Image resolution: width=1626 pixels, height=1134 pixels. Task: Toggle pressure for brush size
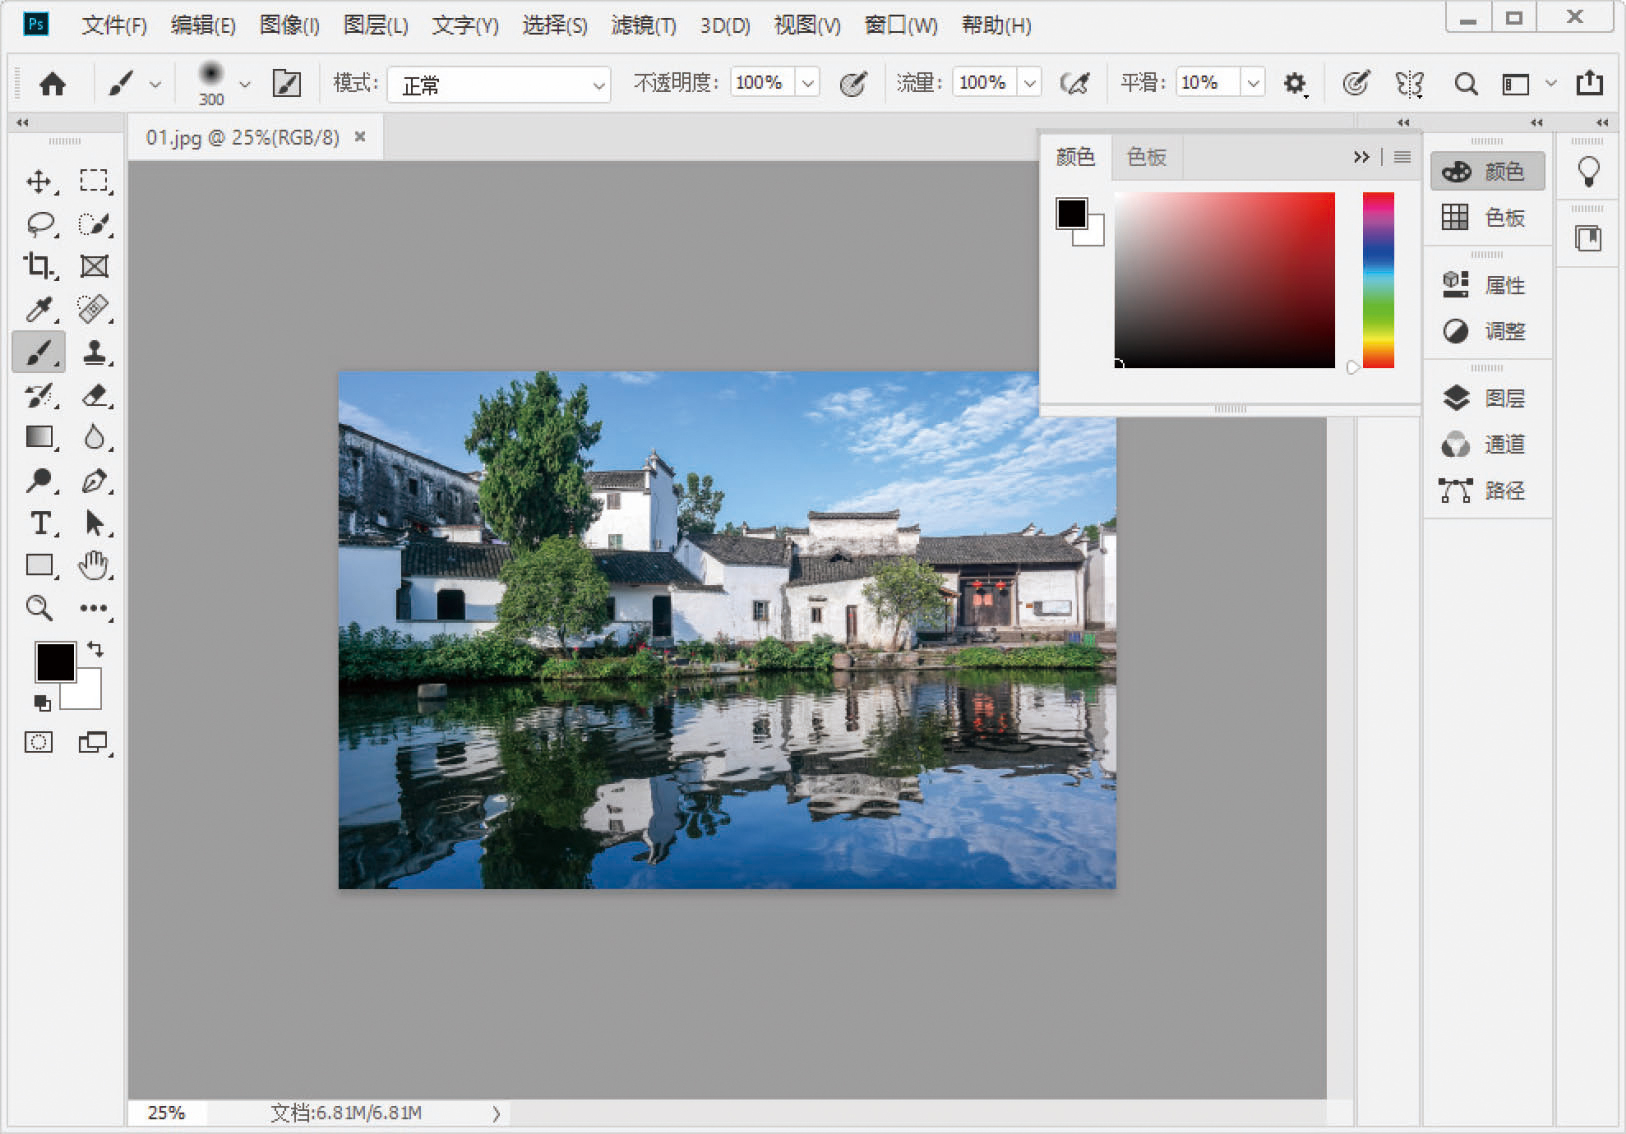click(x=1356, y=84)
